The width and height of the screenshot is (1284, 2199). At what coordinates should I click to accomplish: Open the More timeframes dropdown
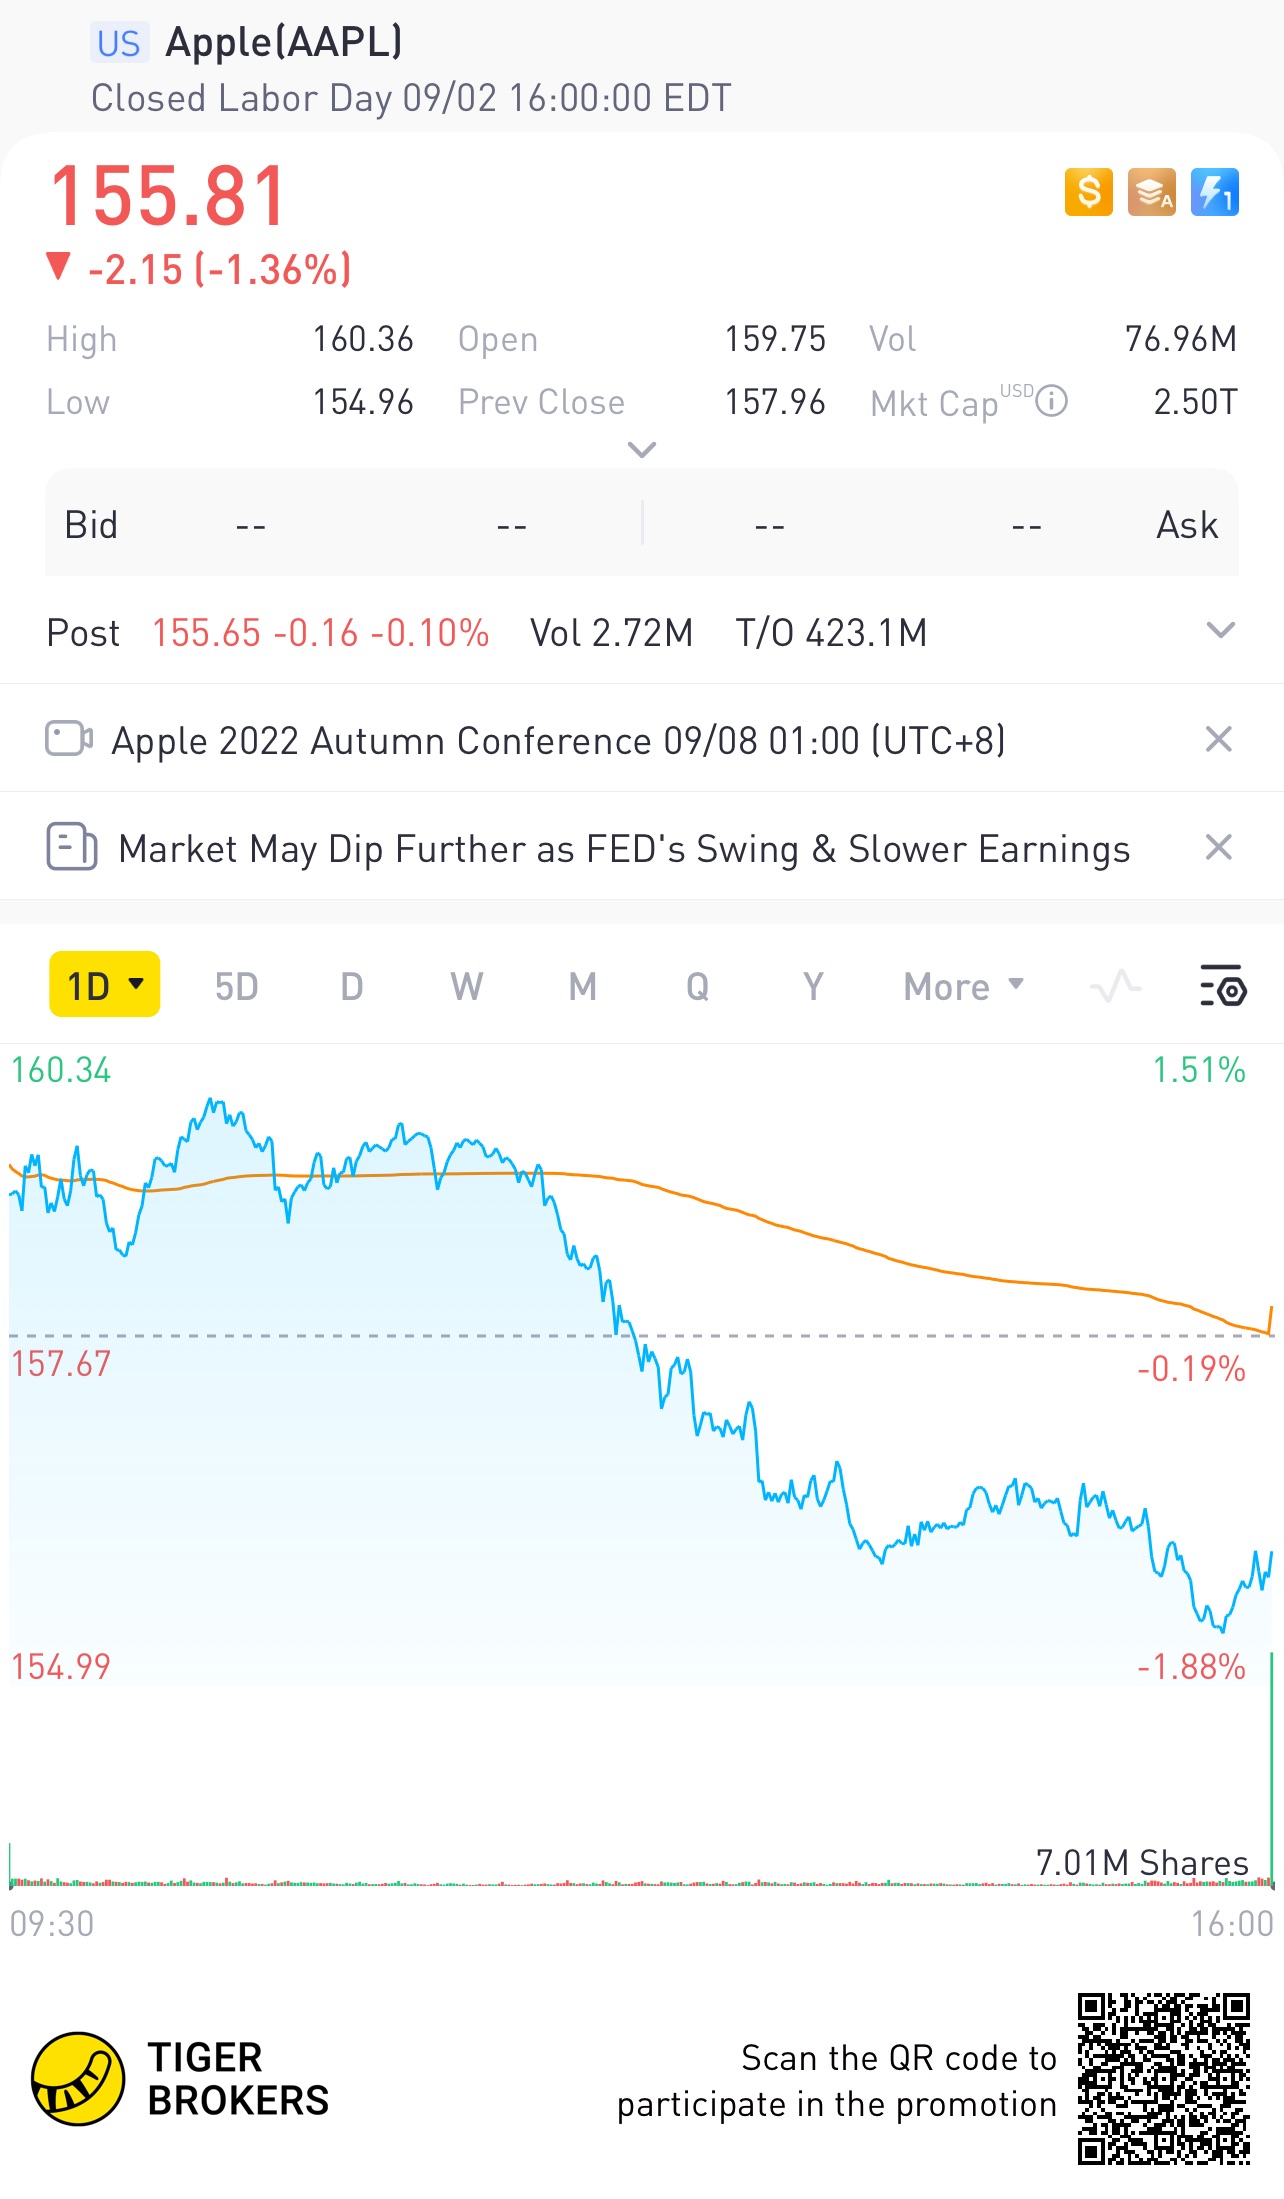963,986
